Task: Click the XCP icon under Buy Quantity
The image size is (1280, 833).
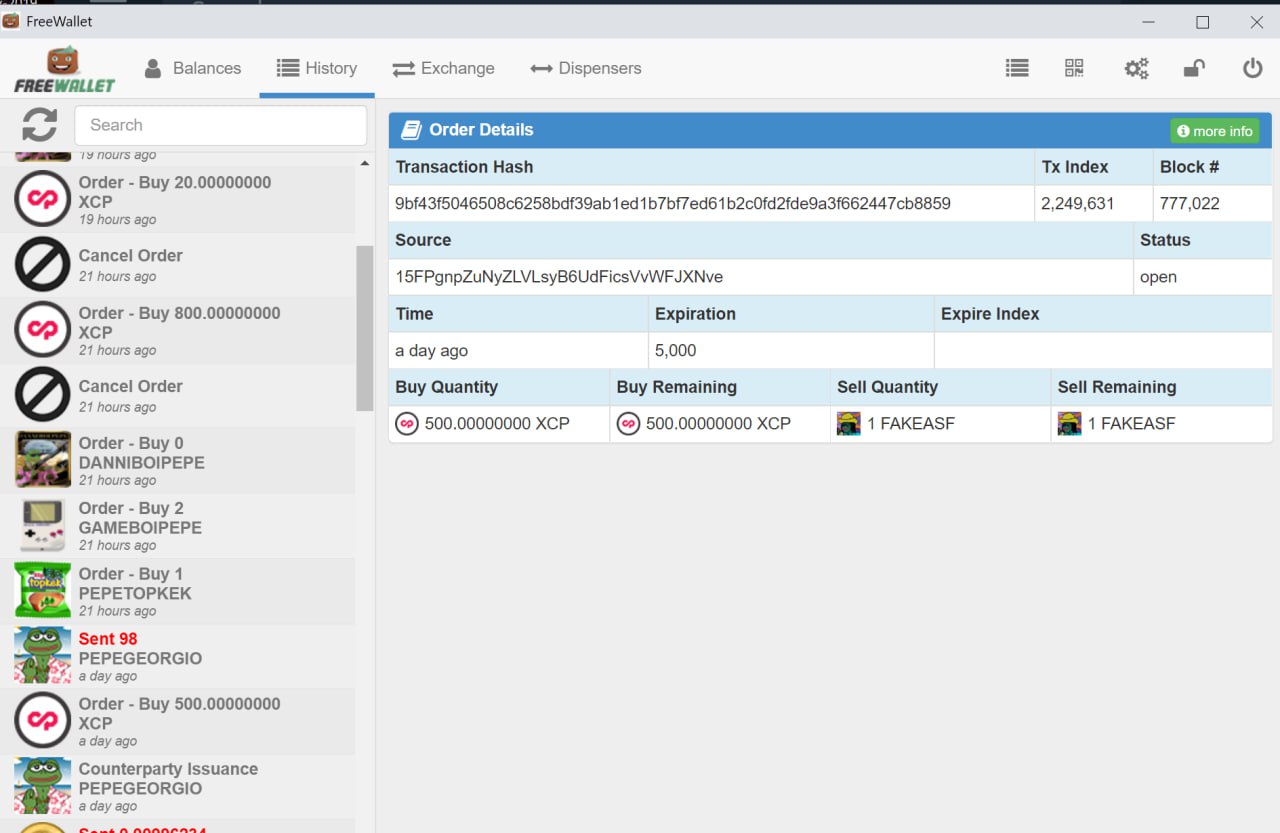Action: click(x=407, y=424)
